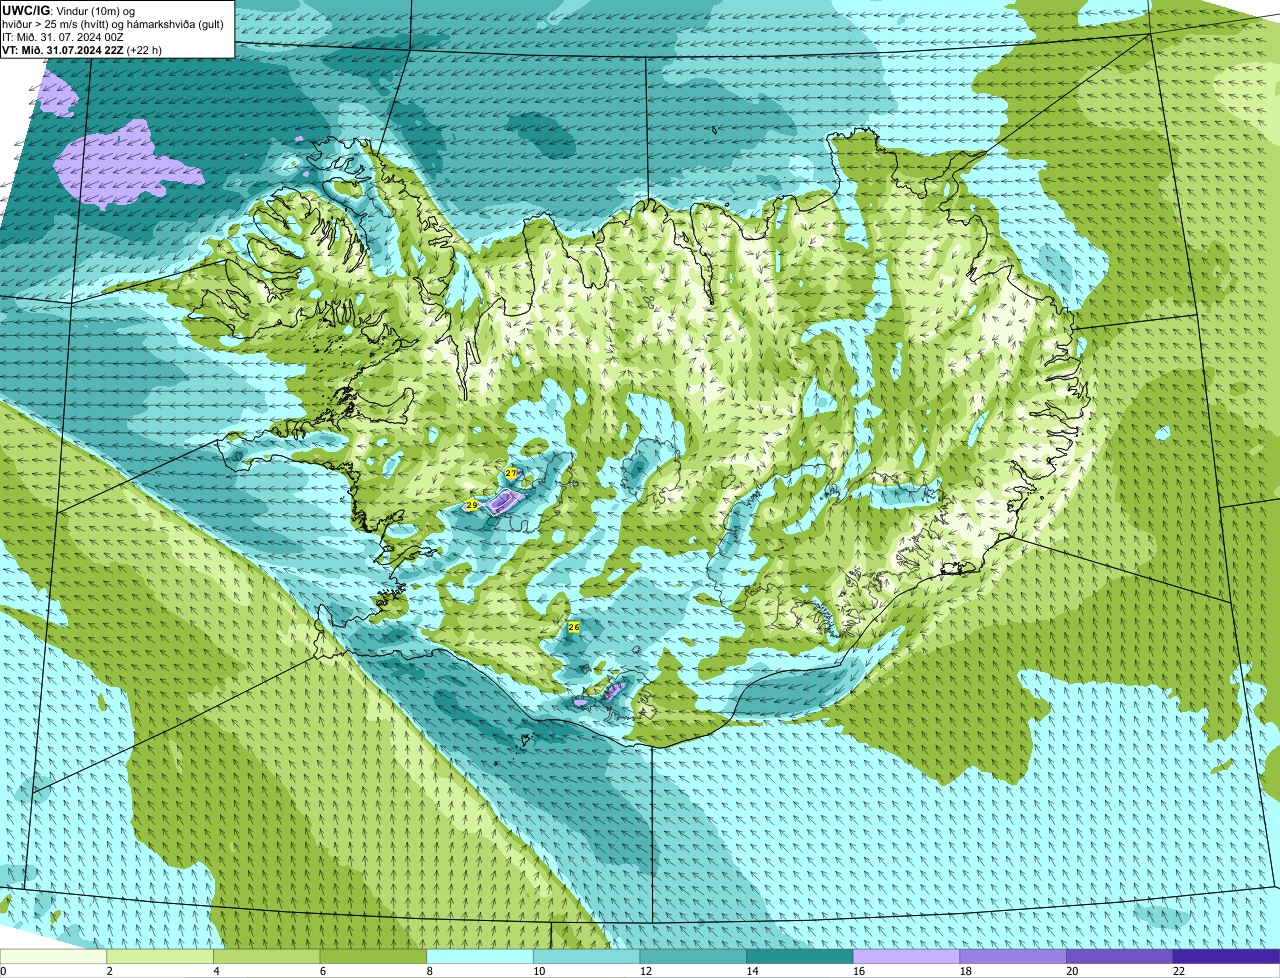Click the yellow gust marker labeled 29
Image resolution: width=1280 pixels, height=978 pixels.
point(472,506)
